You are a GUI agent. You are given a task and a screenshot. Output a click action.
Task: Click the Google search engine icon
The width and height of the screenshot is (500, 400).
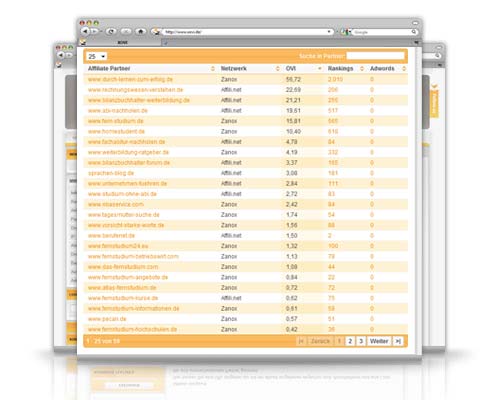coord(345,32)
